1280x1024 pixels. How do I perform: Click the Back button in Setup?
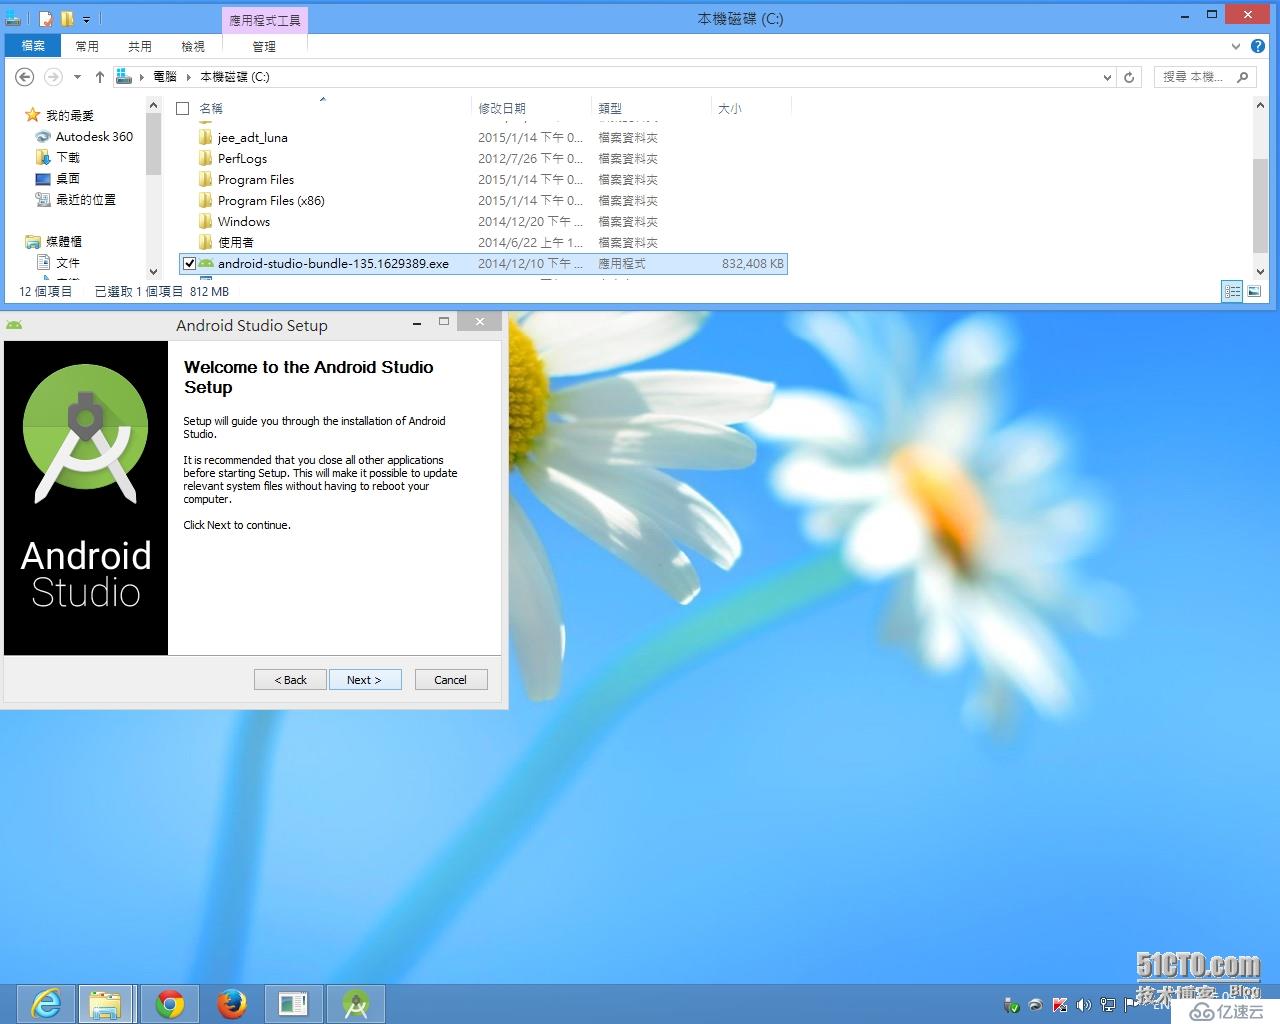click(291, 680)
